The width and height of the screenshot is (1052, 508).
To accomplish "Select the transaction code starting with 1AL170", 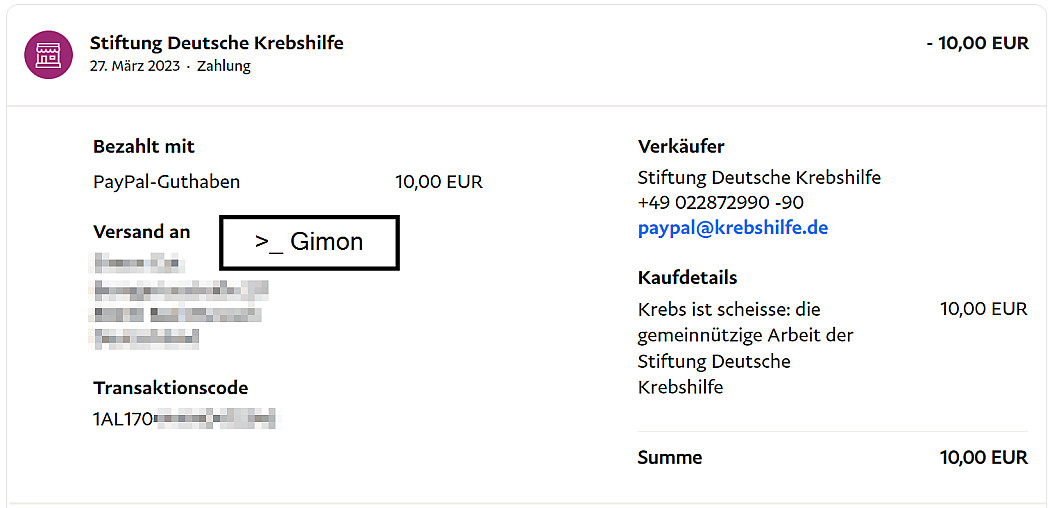I will click(183, 419).
